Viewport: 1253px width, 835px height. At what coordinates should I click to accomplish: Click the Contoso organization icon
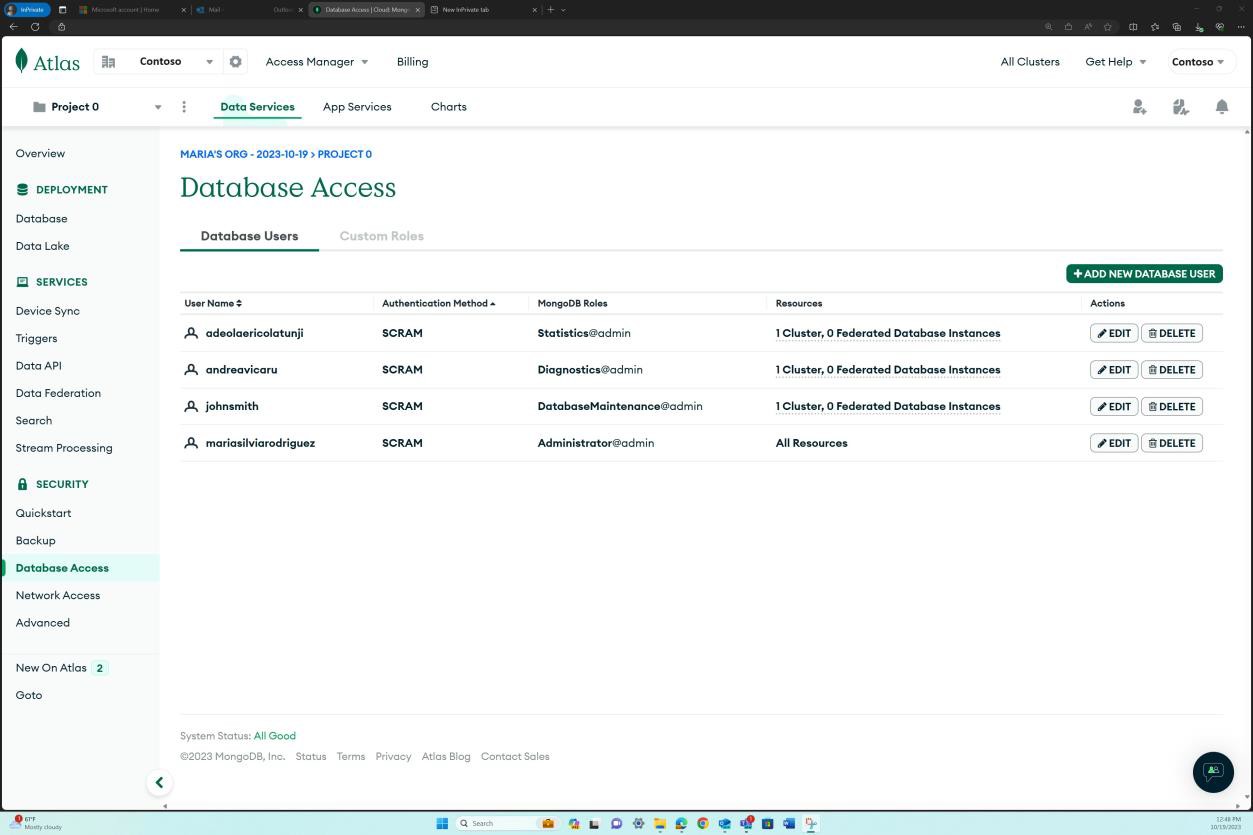[x=109, y=61]
